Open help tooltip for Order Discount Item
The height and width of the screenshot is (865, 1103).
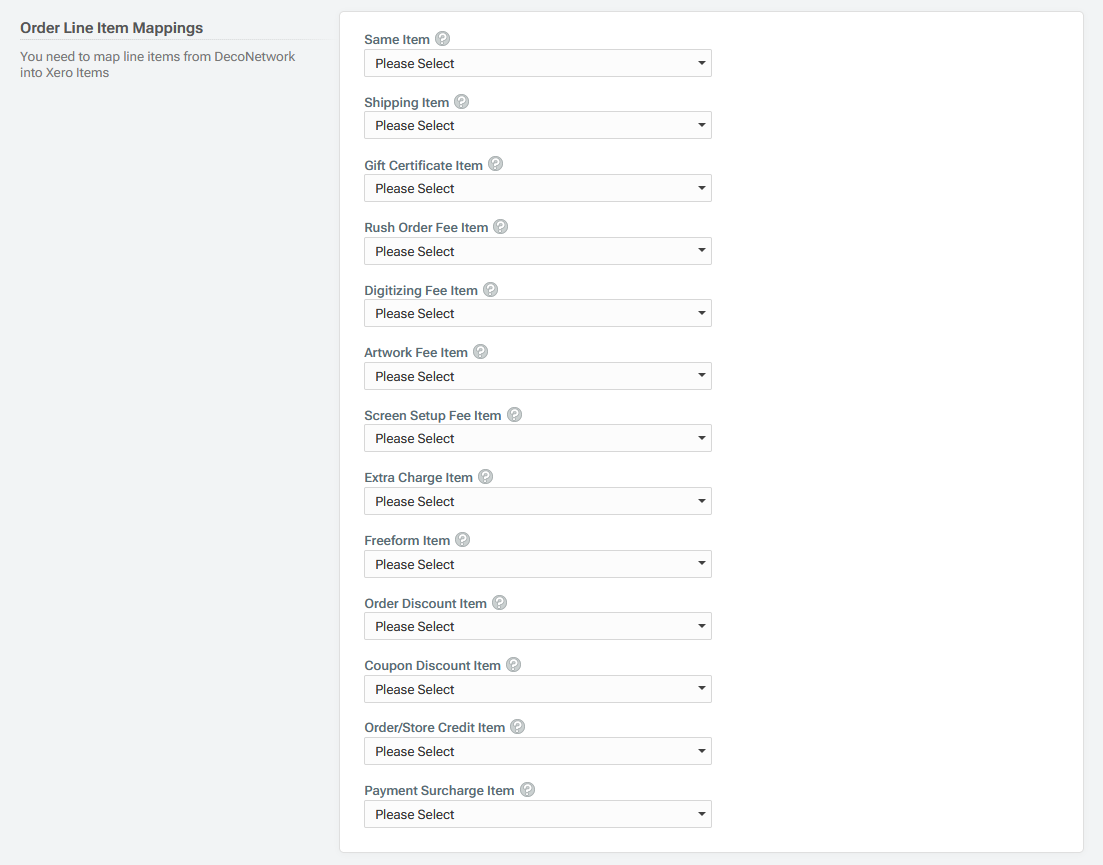tap(499, 603)
